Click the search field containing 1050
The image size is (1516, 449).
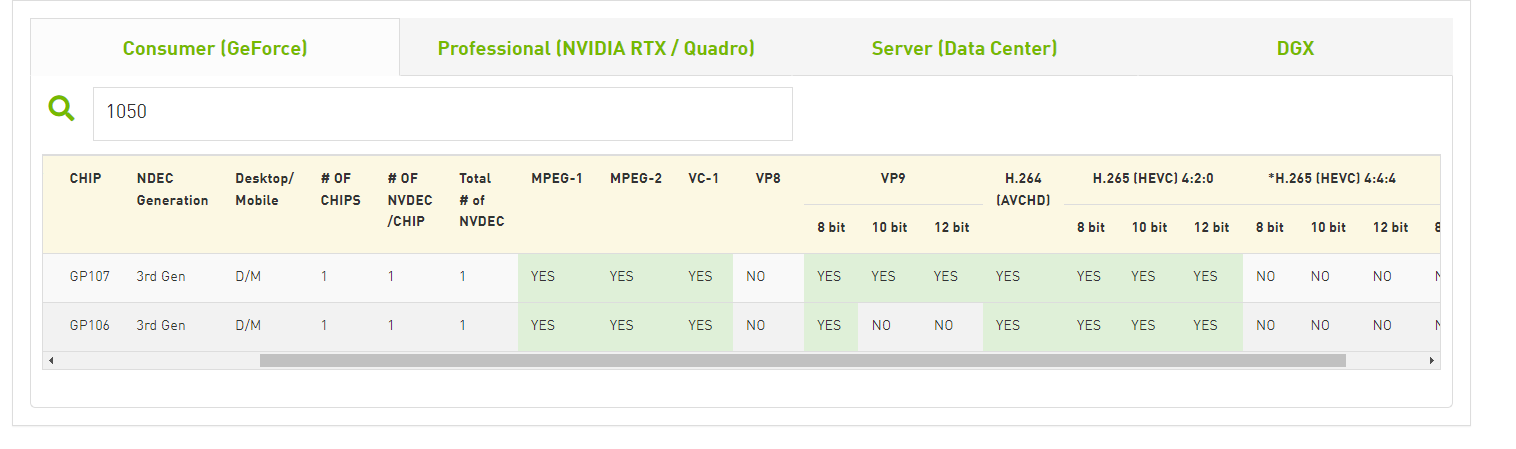(443, 113)
